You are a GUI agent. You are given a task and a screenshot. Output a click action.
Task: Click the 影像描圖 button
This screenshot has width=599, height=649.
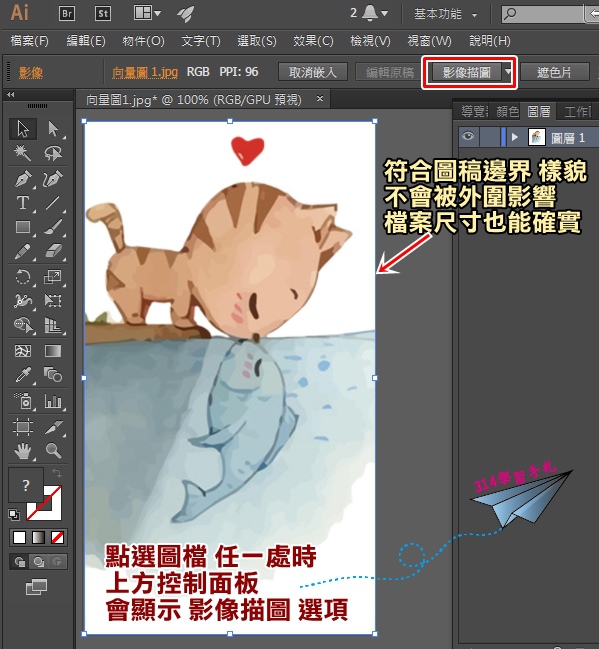point(467,72)
